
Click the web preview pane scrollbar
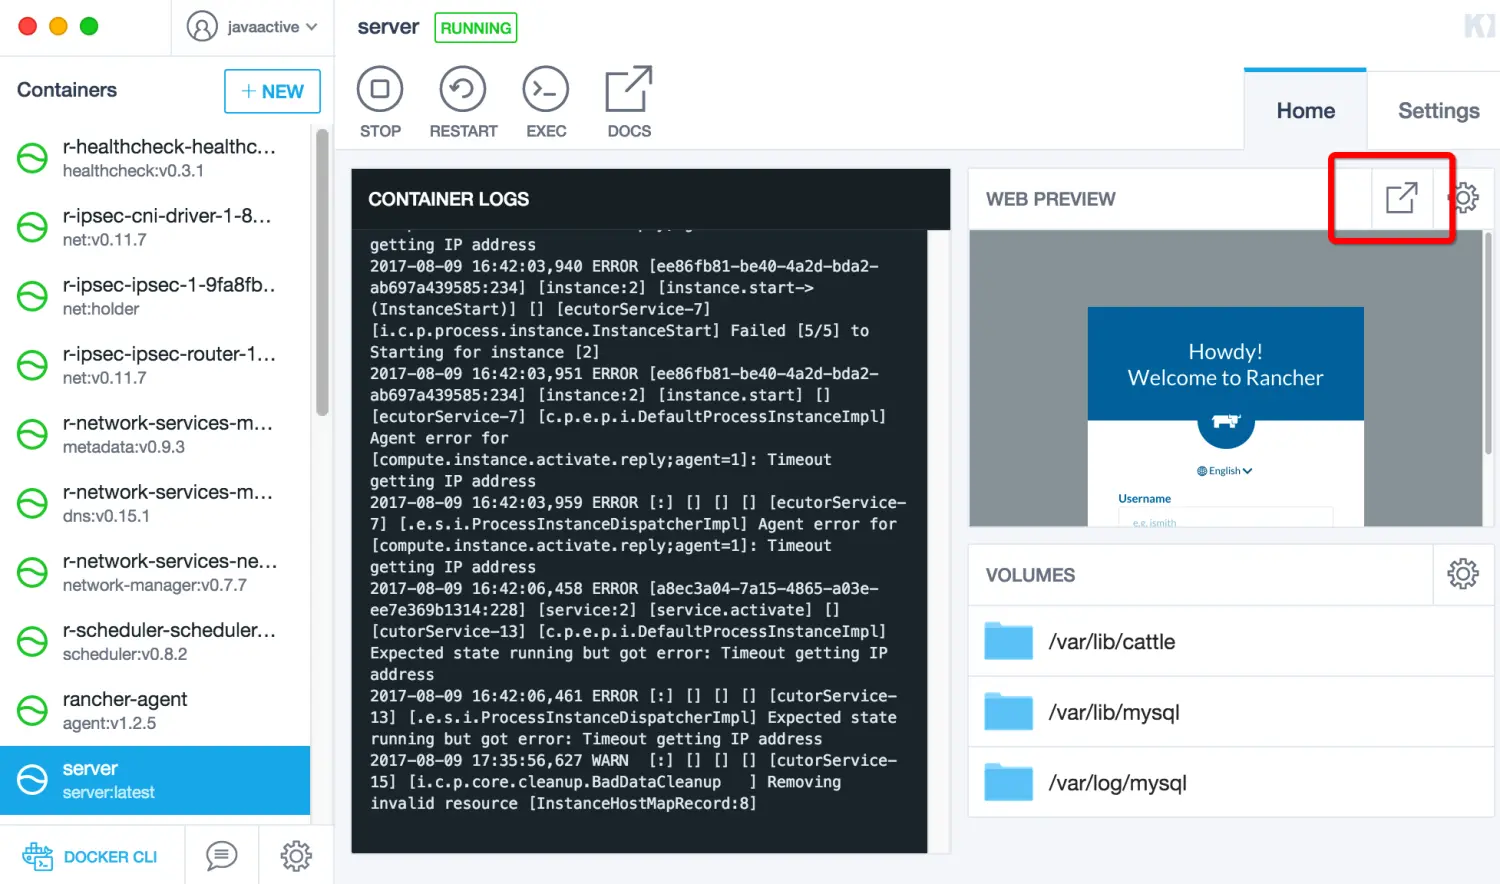[x=1488, y=343]
